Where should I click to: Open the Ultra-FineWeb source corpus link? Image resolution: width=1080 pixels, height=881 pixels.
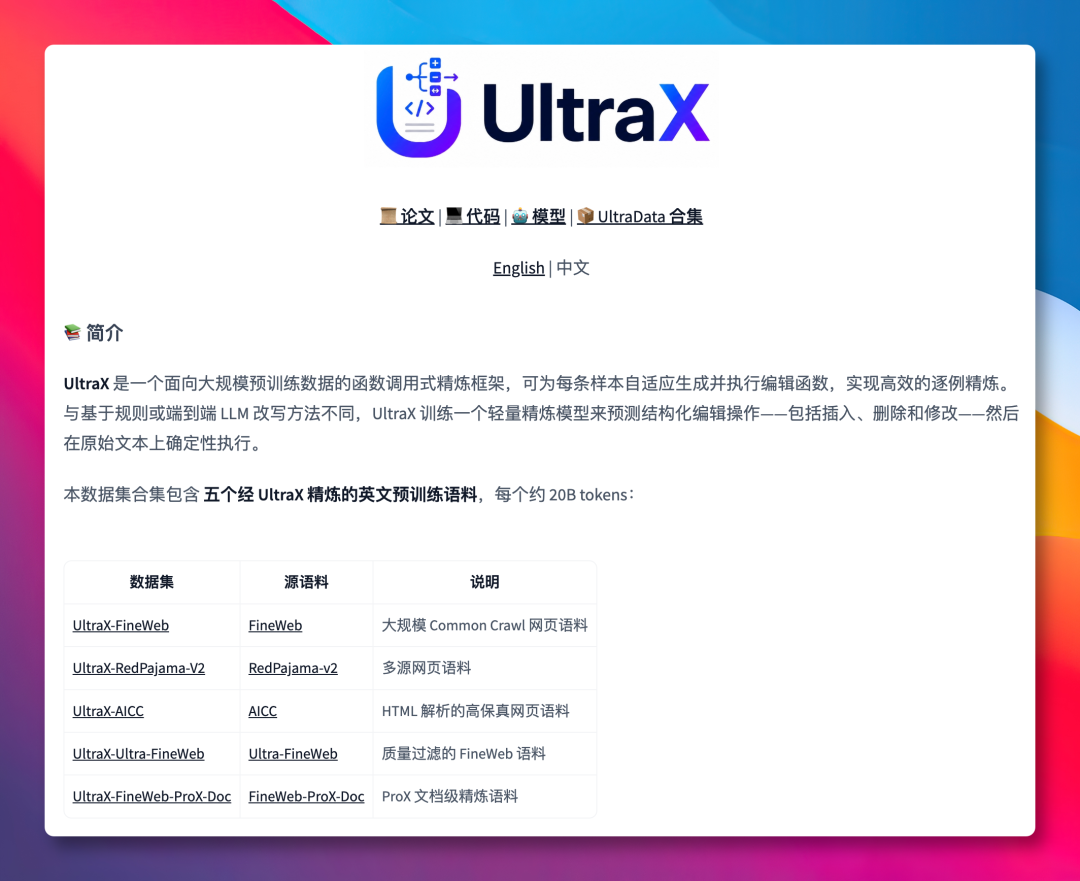tap(293, 754)
